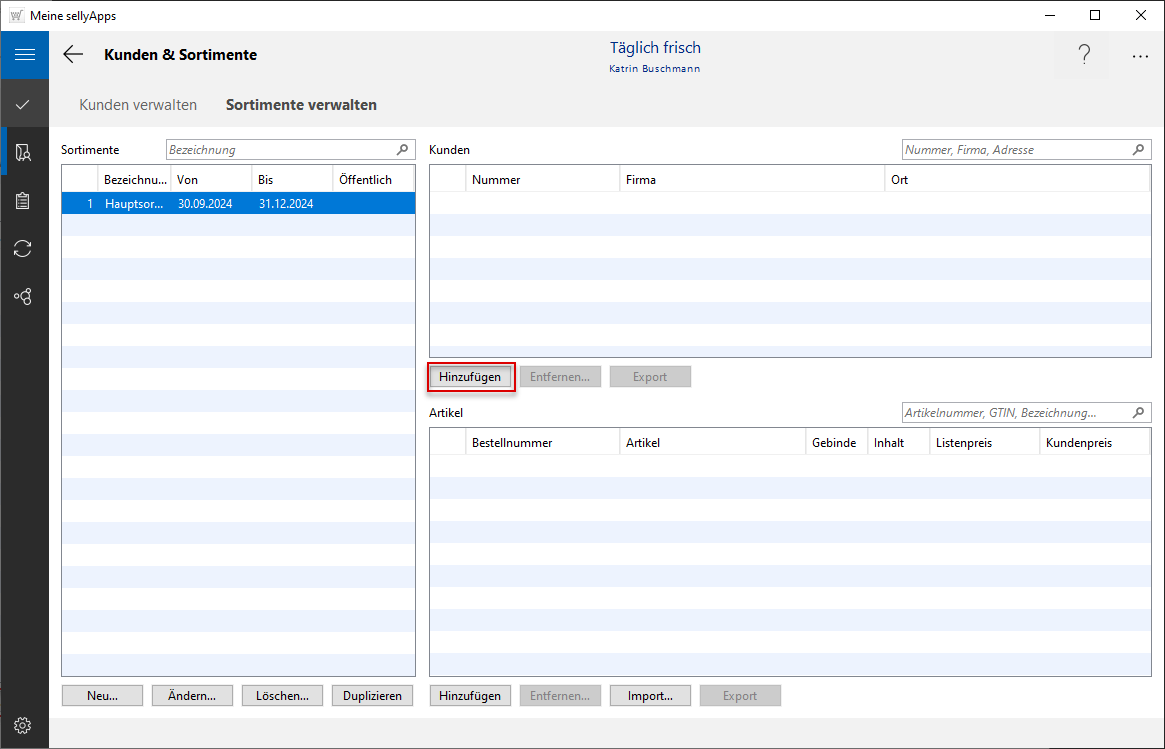Select the Hauptsortiment row in the list
The height and width of the screenshot is (749, 1165).
(238, 203)
